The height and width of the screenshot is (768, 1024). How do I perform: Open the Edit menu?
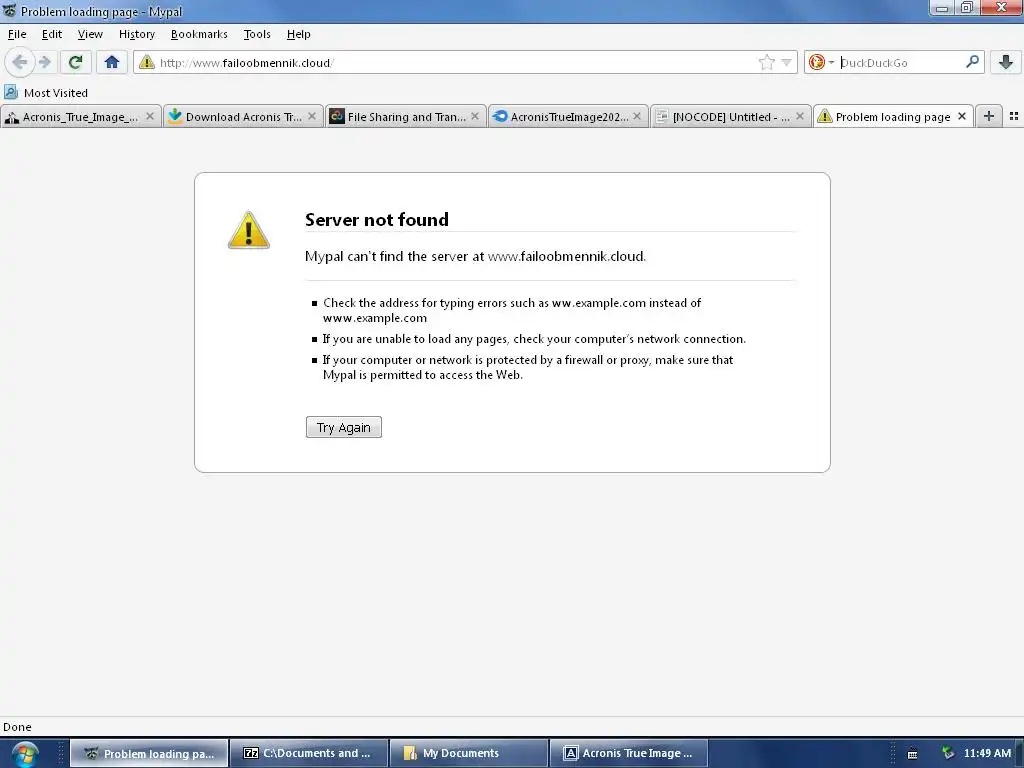pos(52,34)
